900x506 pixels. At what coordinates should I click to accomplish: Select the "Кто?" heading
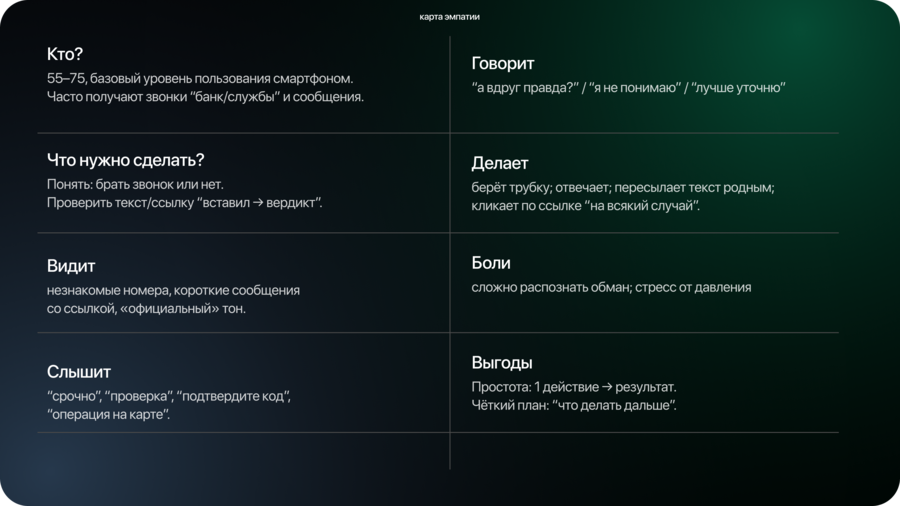point(65,53)
